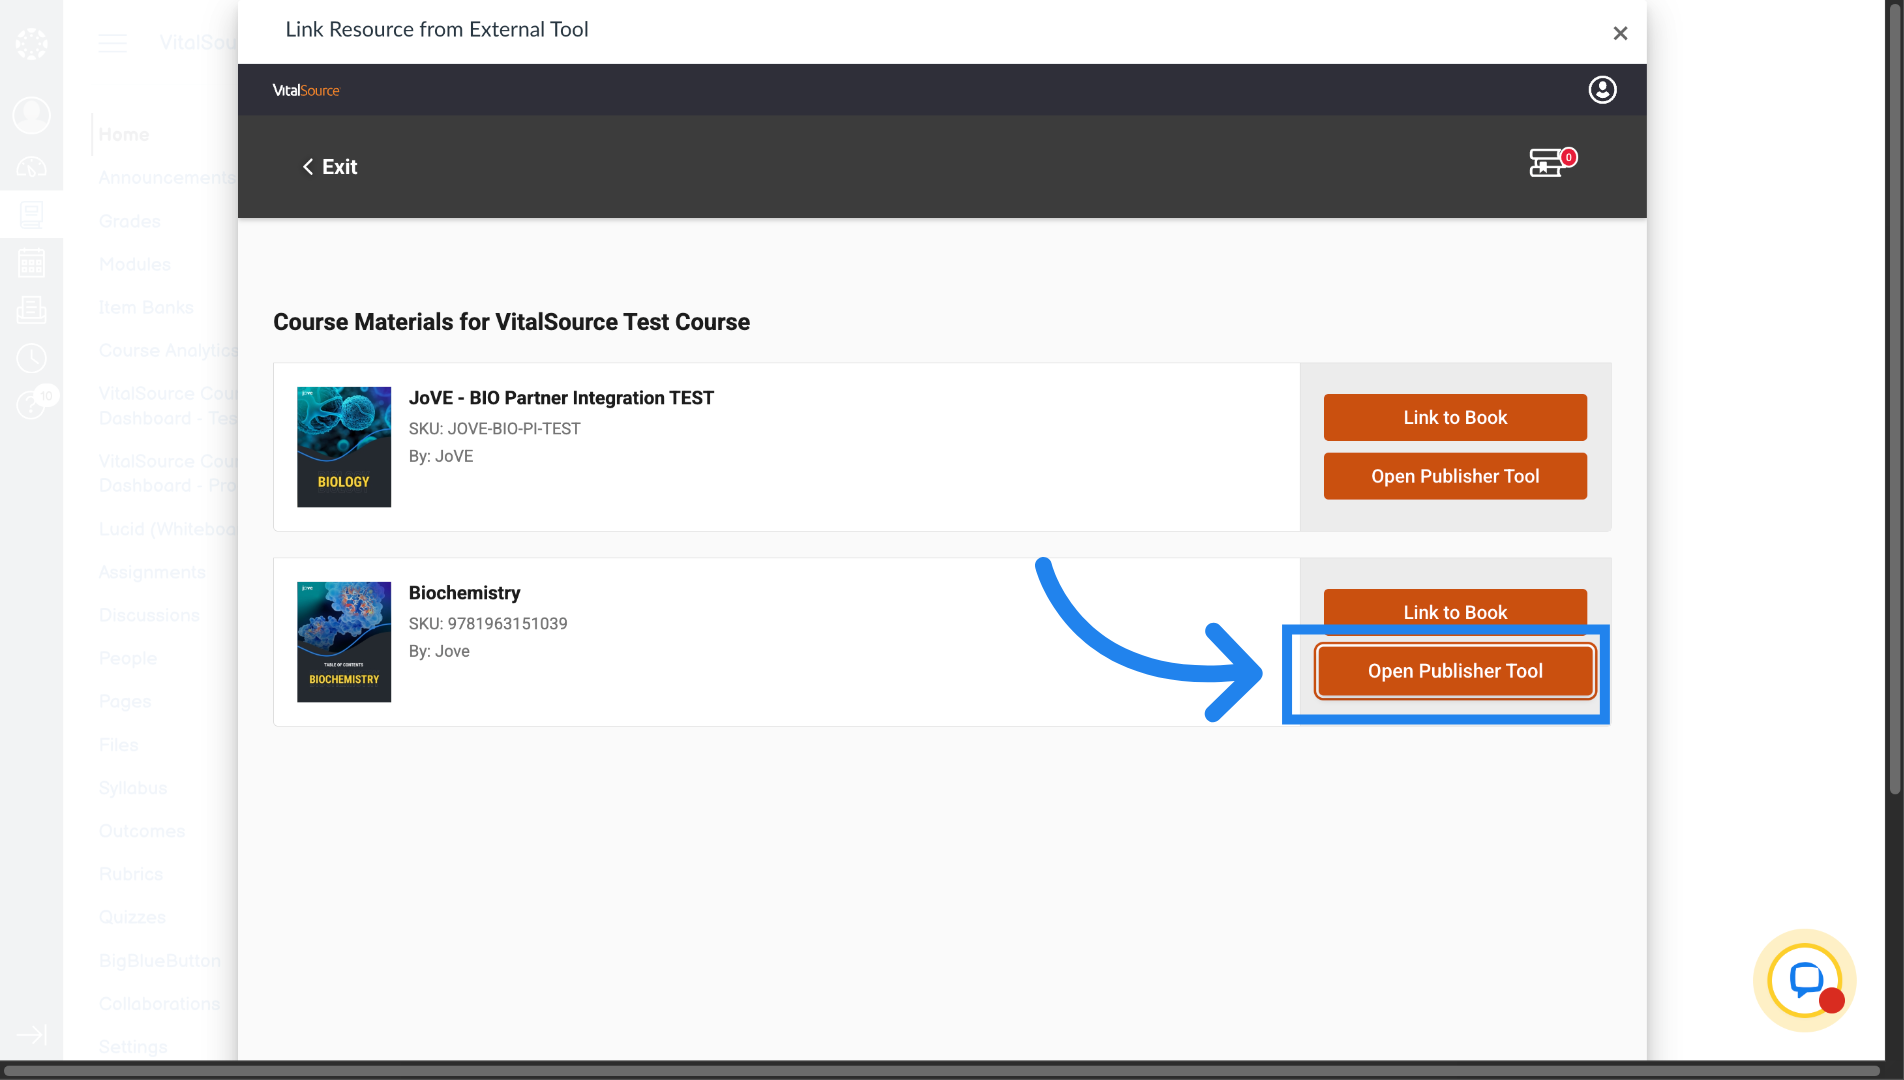The height and width of the screenshot is (1080, 1904).
Task: Open Publisher Tool for Biochemistry
Action: click(1455, 671)
